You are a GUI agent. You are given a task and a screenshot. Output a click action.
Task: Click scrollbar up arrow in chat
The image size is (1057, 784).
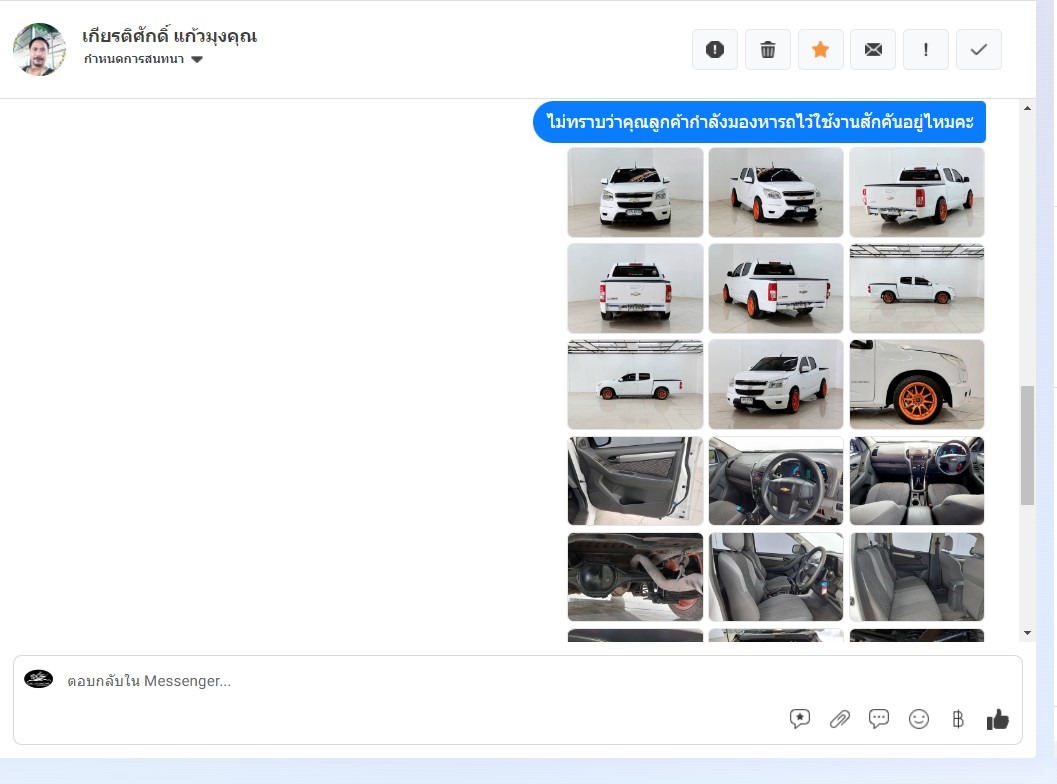(x=1027, y=108)
